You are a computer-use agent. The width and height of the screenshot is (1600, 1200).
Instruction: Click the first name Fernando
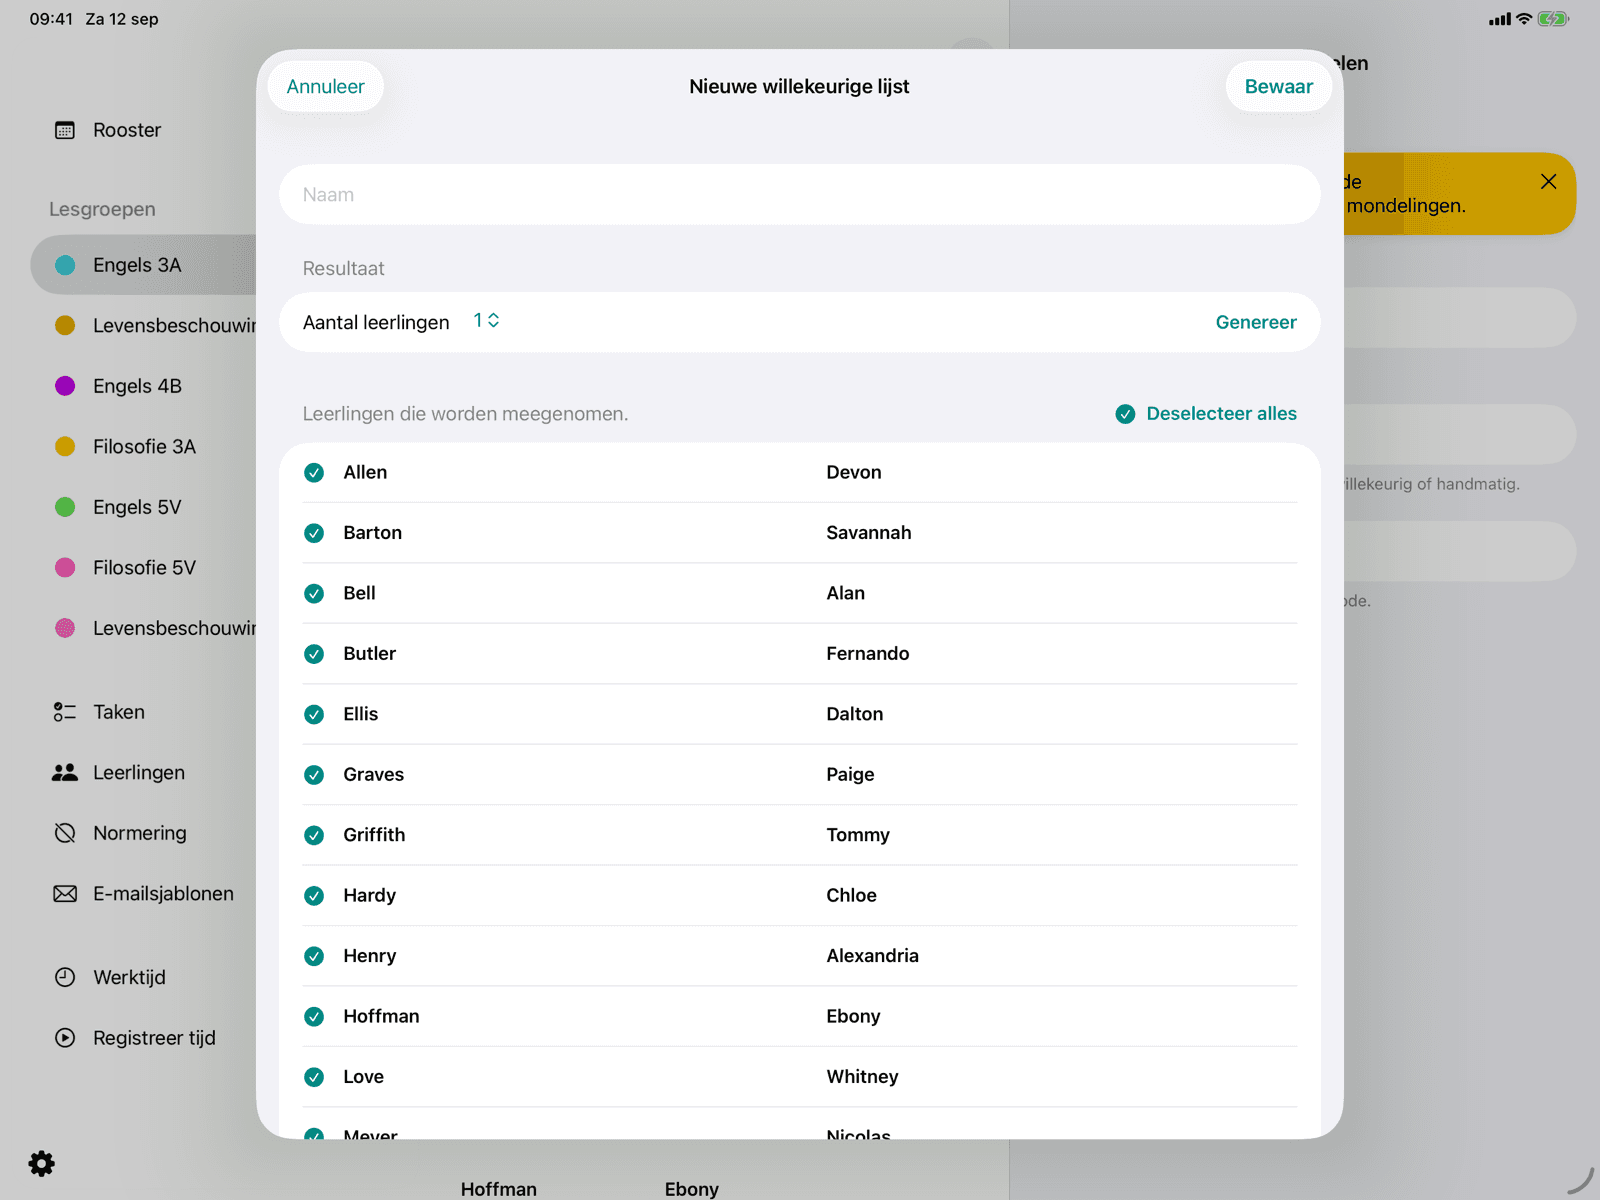click(868, 654)
